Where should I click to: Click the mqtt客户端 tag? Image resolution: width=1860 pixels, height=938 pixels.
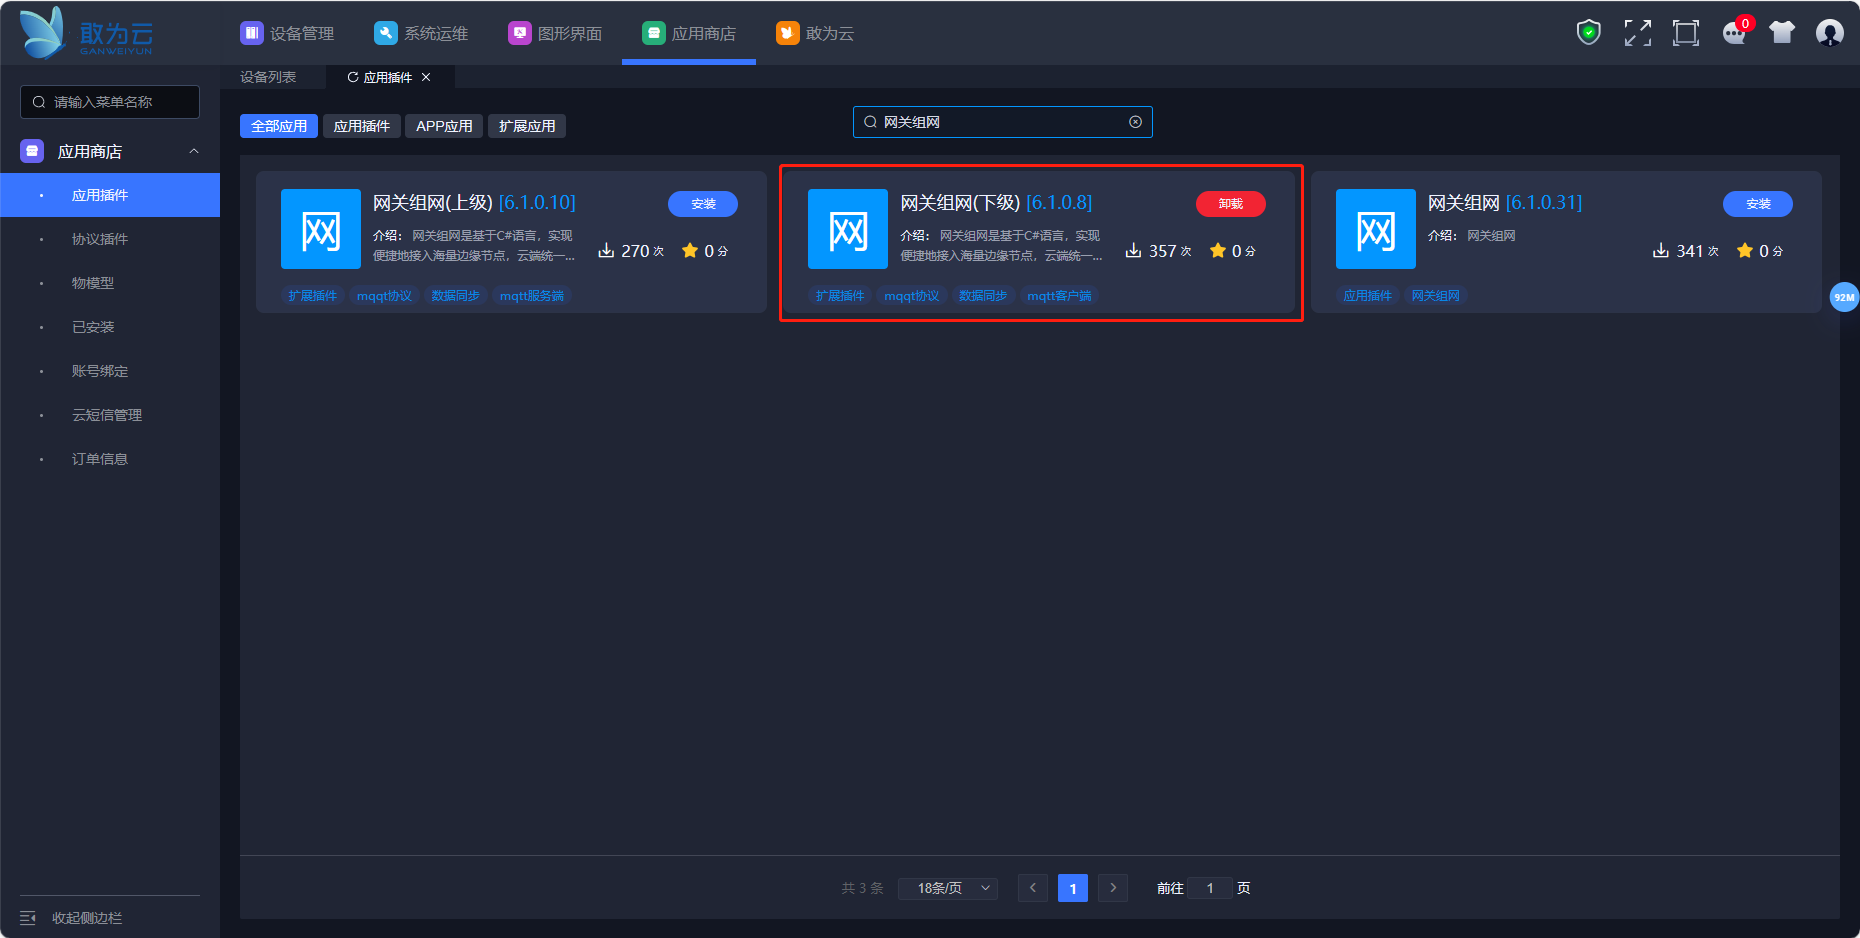coord(1059,296)
